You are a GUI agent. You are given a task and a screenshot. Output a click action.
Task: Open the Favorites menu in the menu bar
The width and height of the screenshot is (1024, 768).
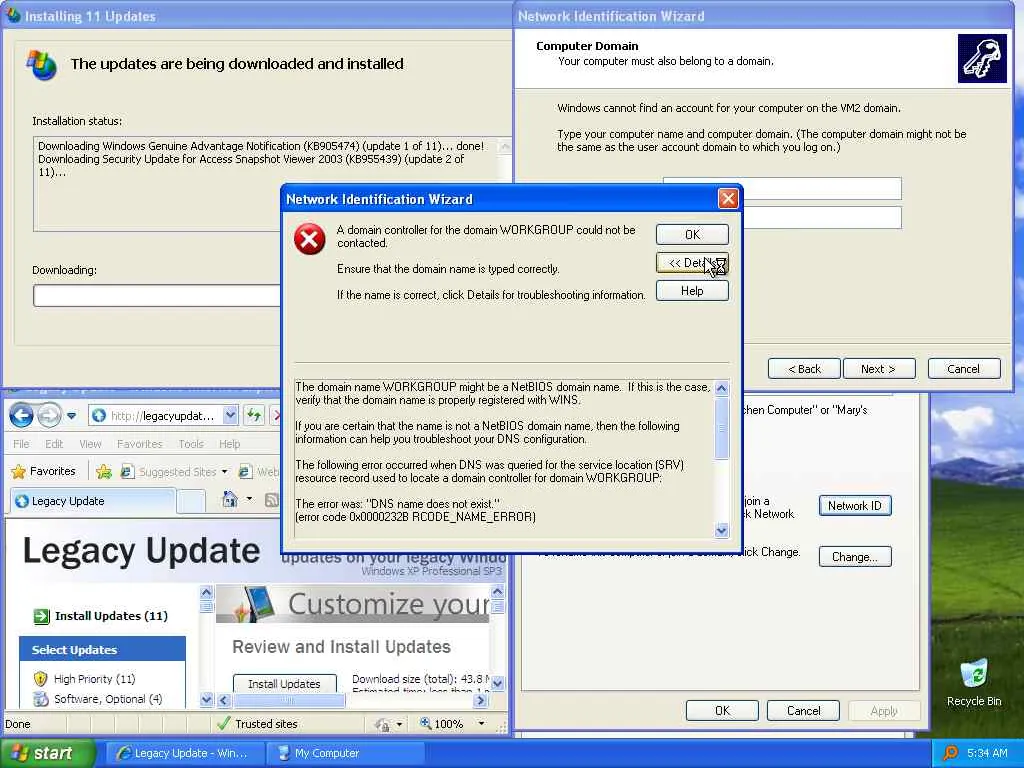tap(139, 444)
